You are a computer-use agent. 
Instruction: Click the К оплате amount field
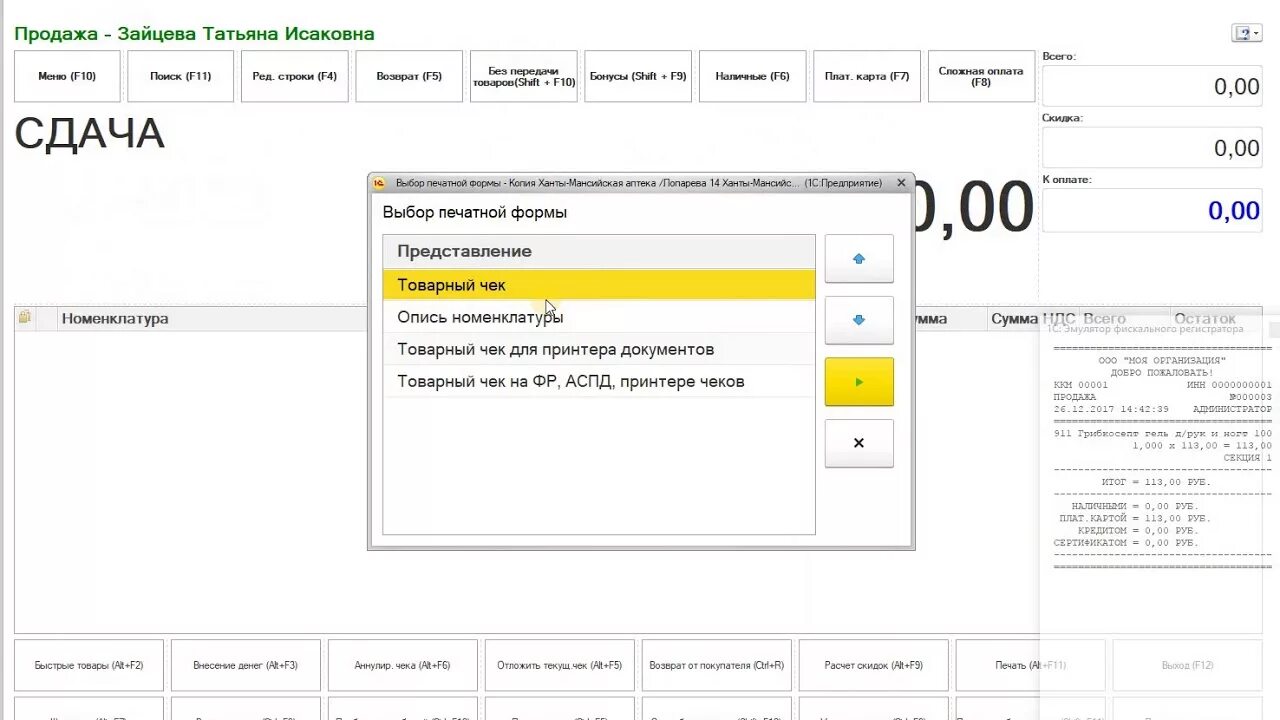(x=1152, y=210)
